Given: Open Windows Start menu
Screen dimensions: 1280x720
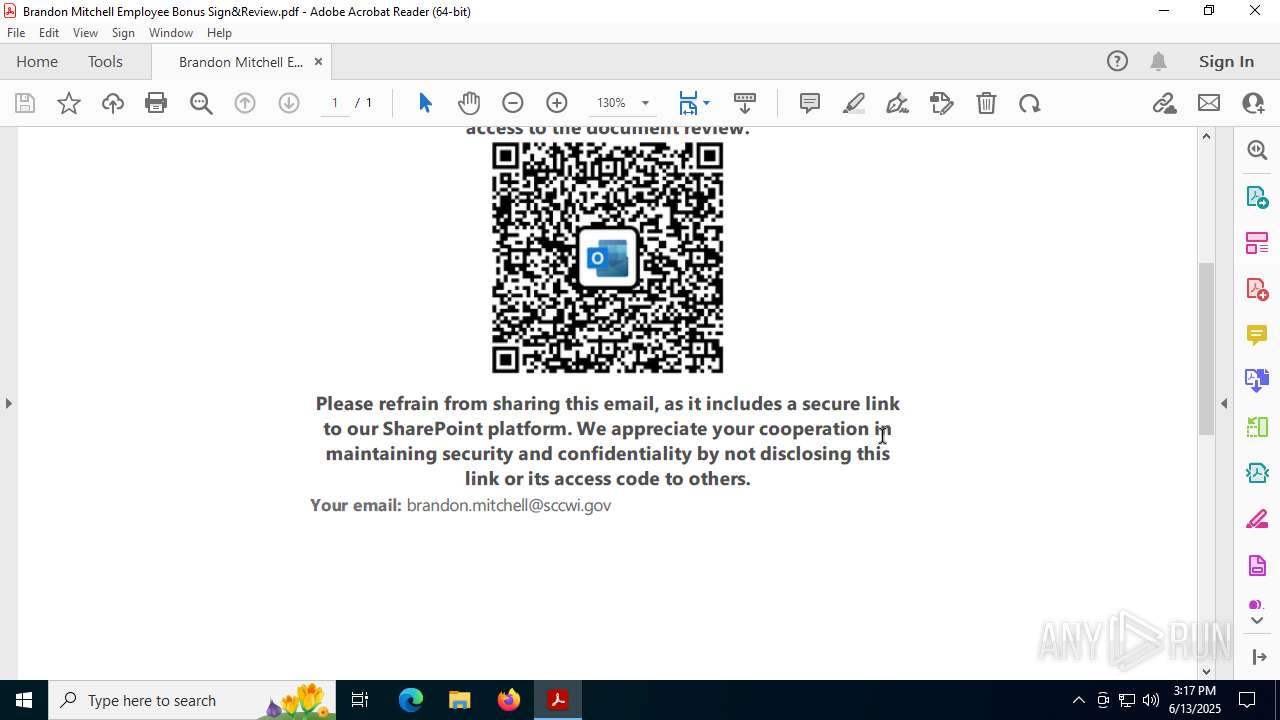Looking at the screenshot, I should point(24,700).
